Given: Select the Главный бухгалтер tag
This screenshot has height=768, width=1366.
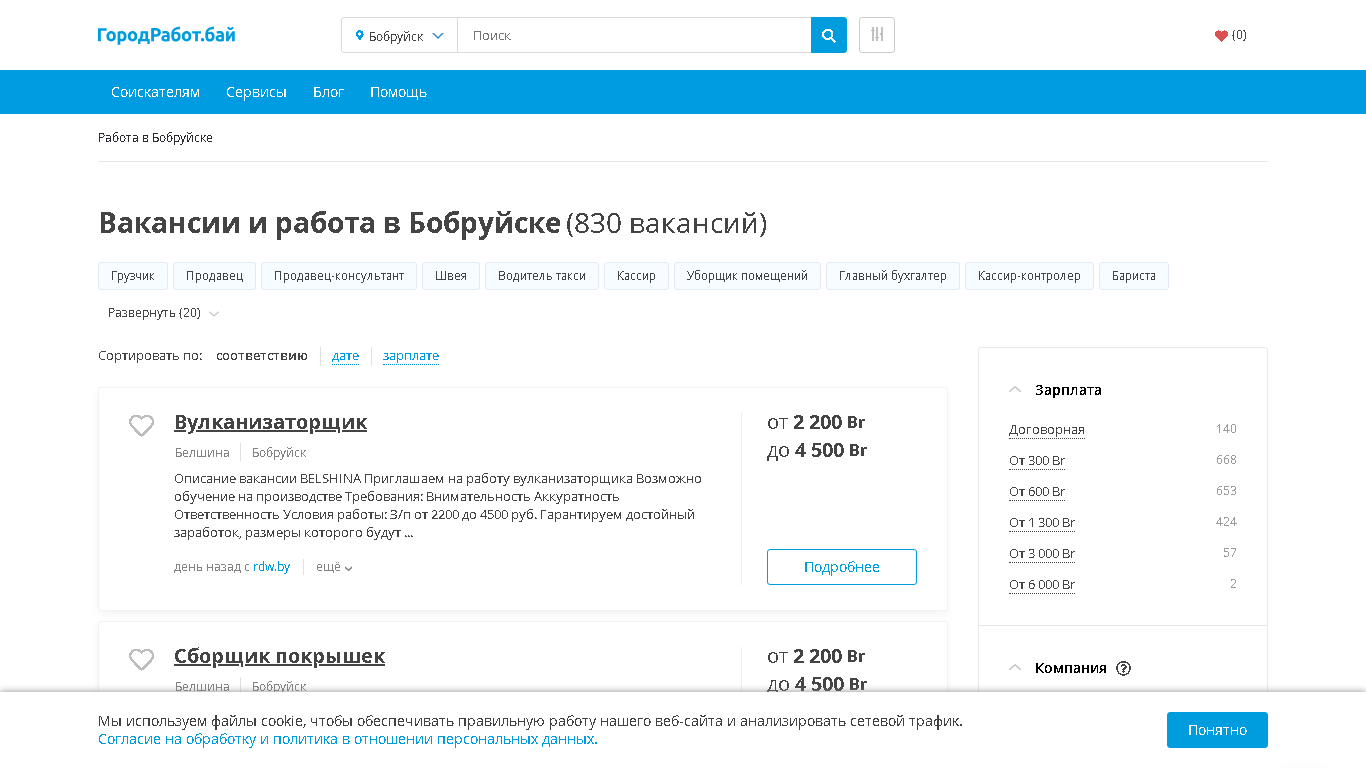Looking at the screenshot, I should [x=893, y=276].
